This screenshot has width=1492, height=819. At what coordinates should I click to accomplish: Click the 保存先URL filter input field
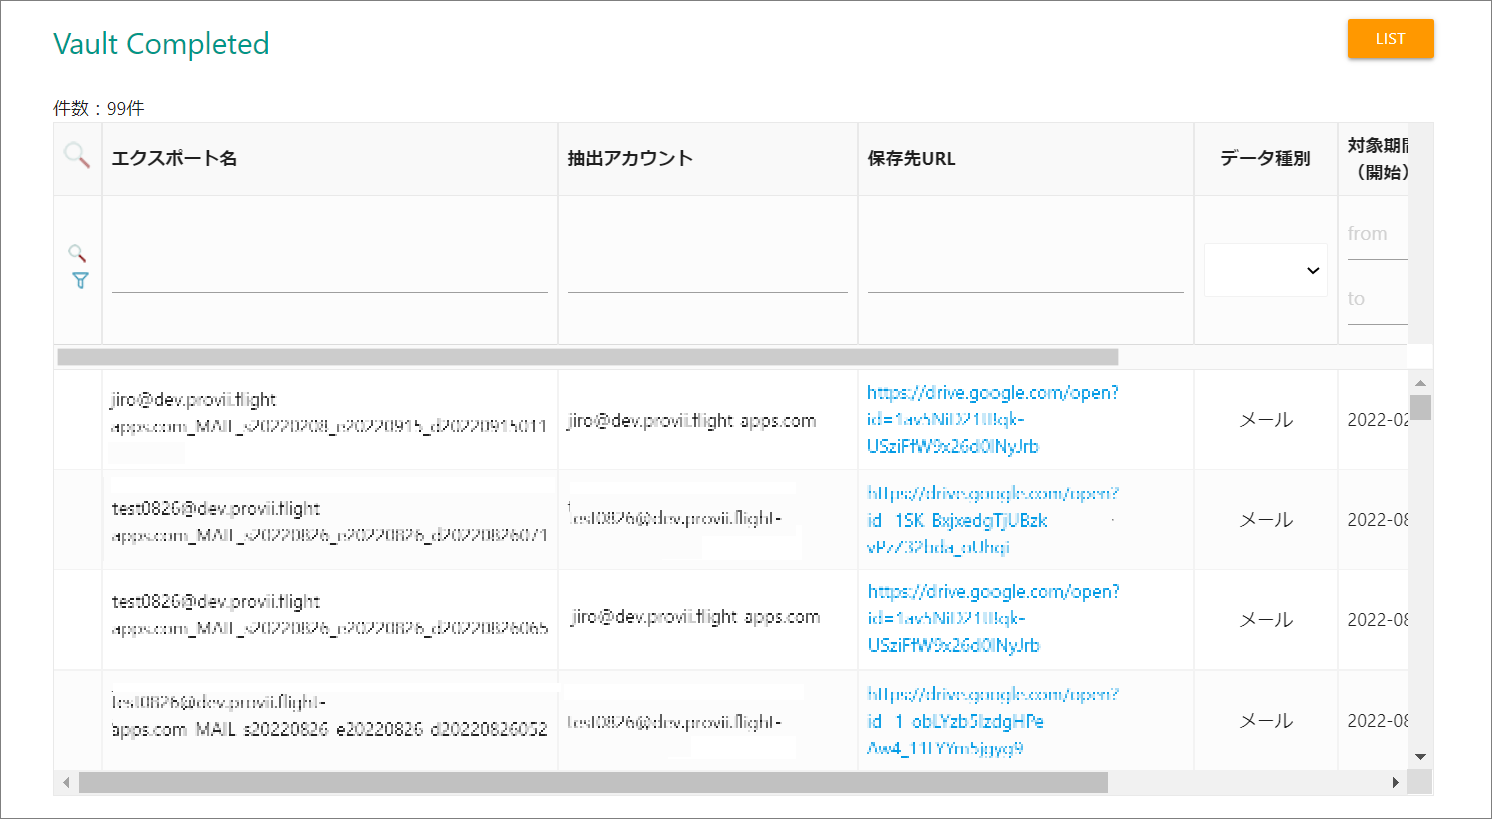coord(1025,275)
